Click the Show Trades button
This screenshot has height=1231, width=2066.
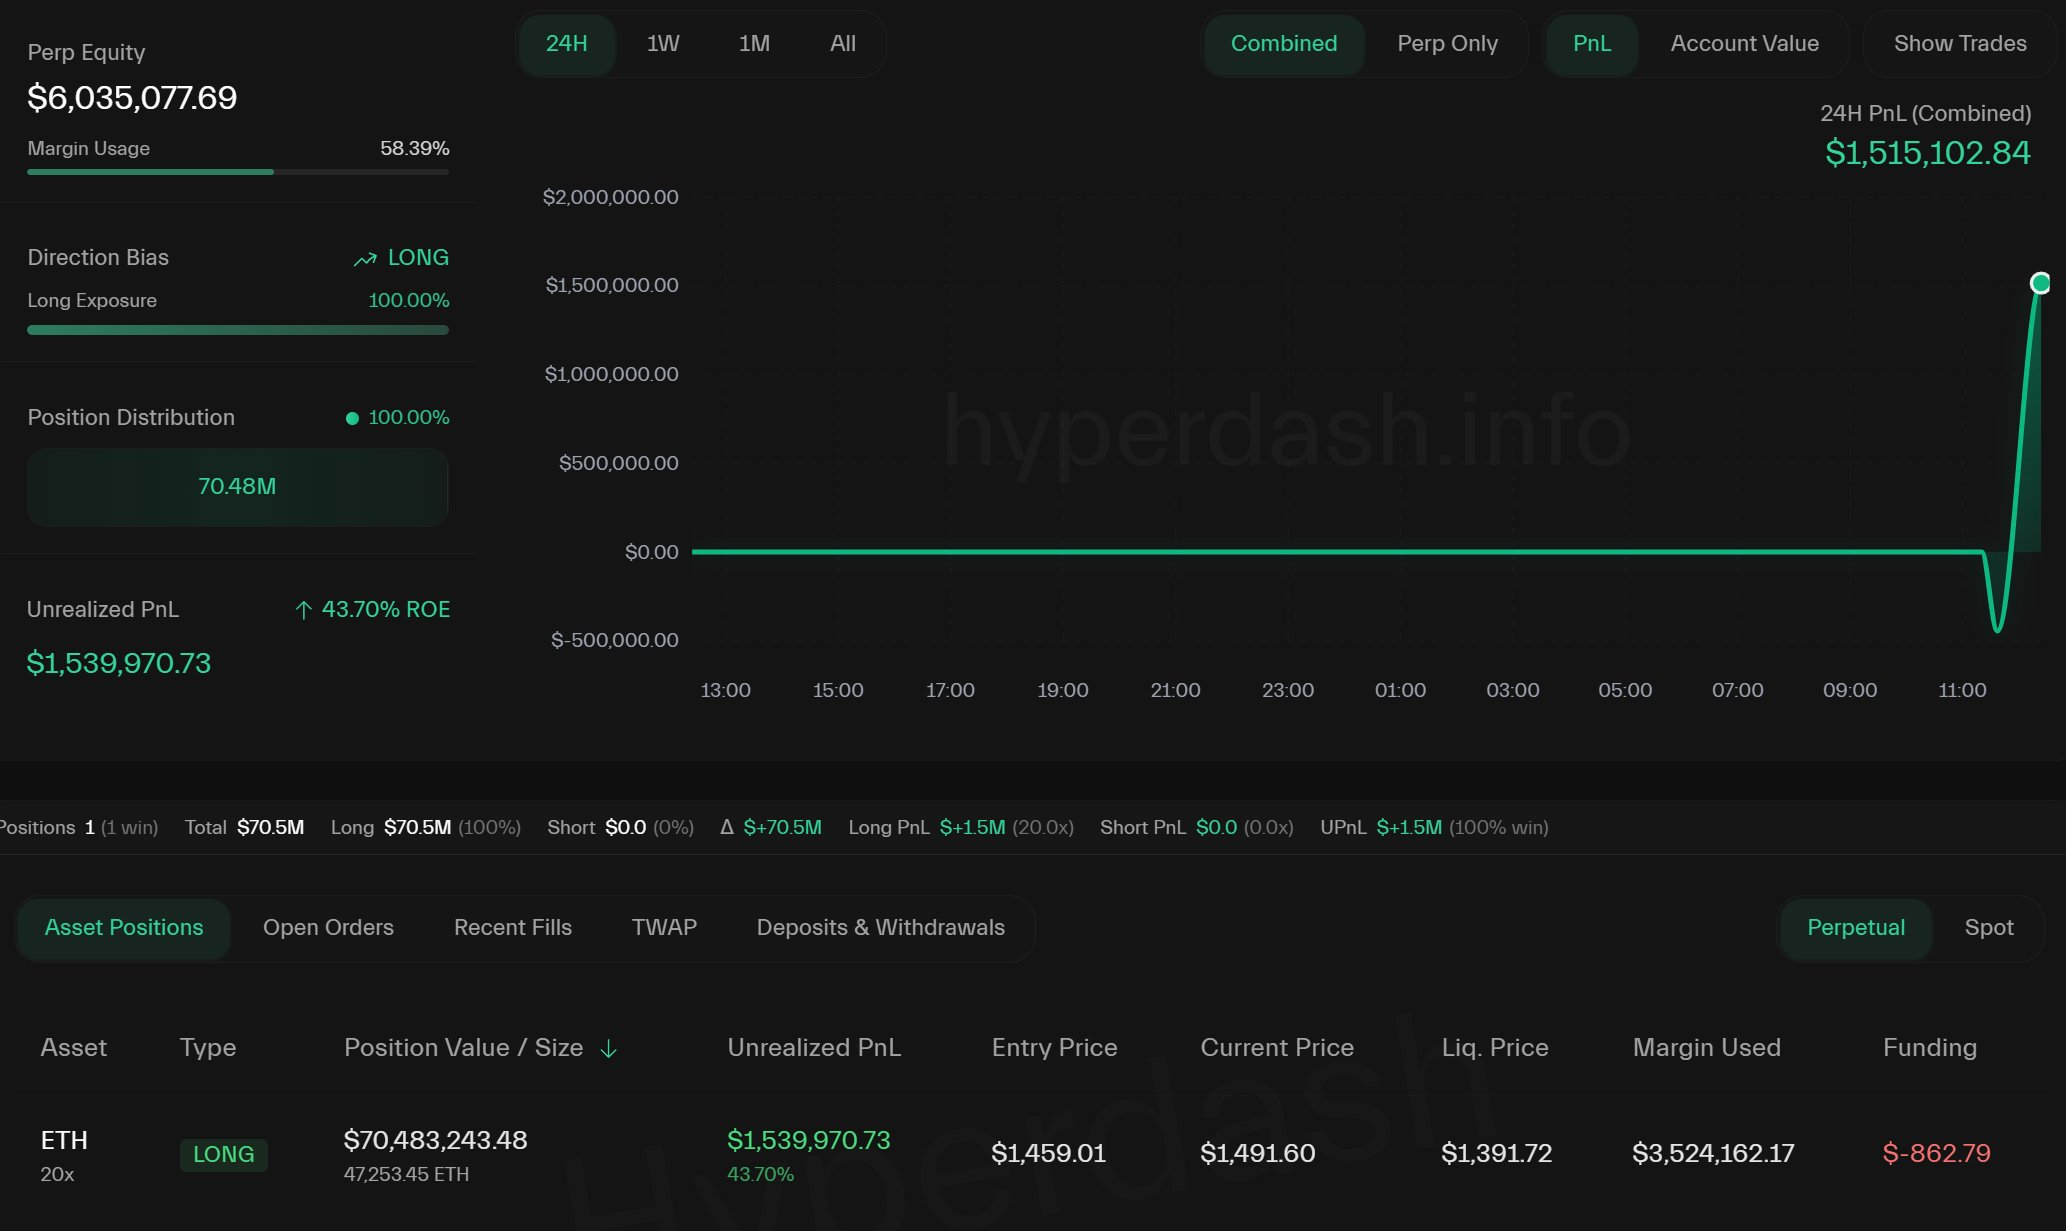point(1960,44)
